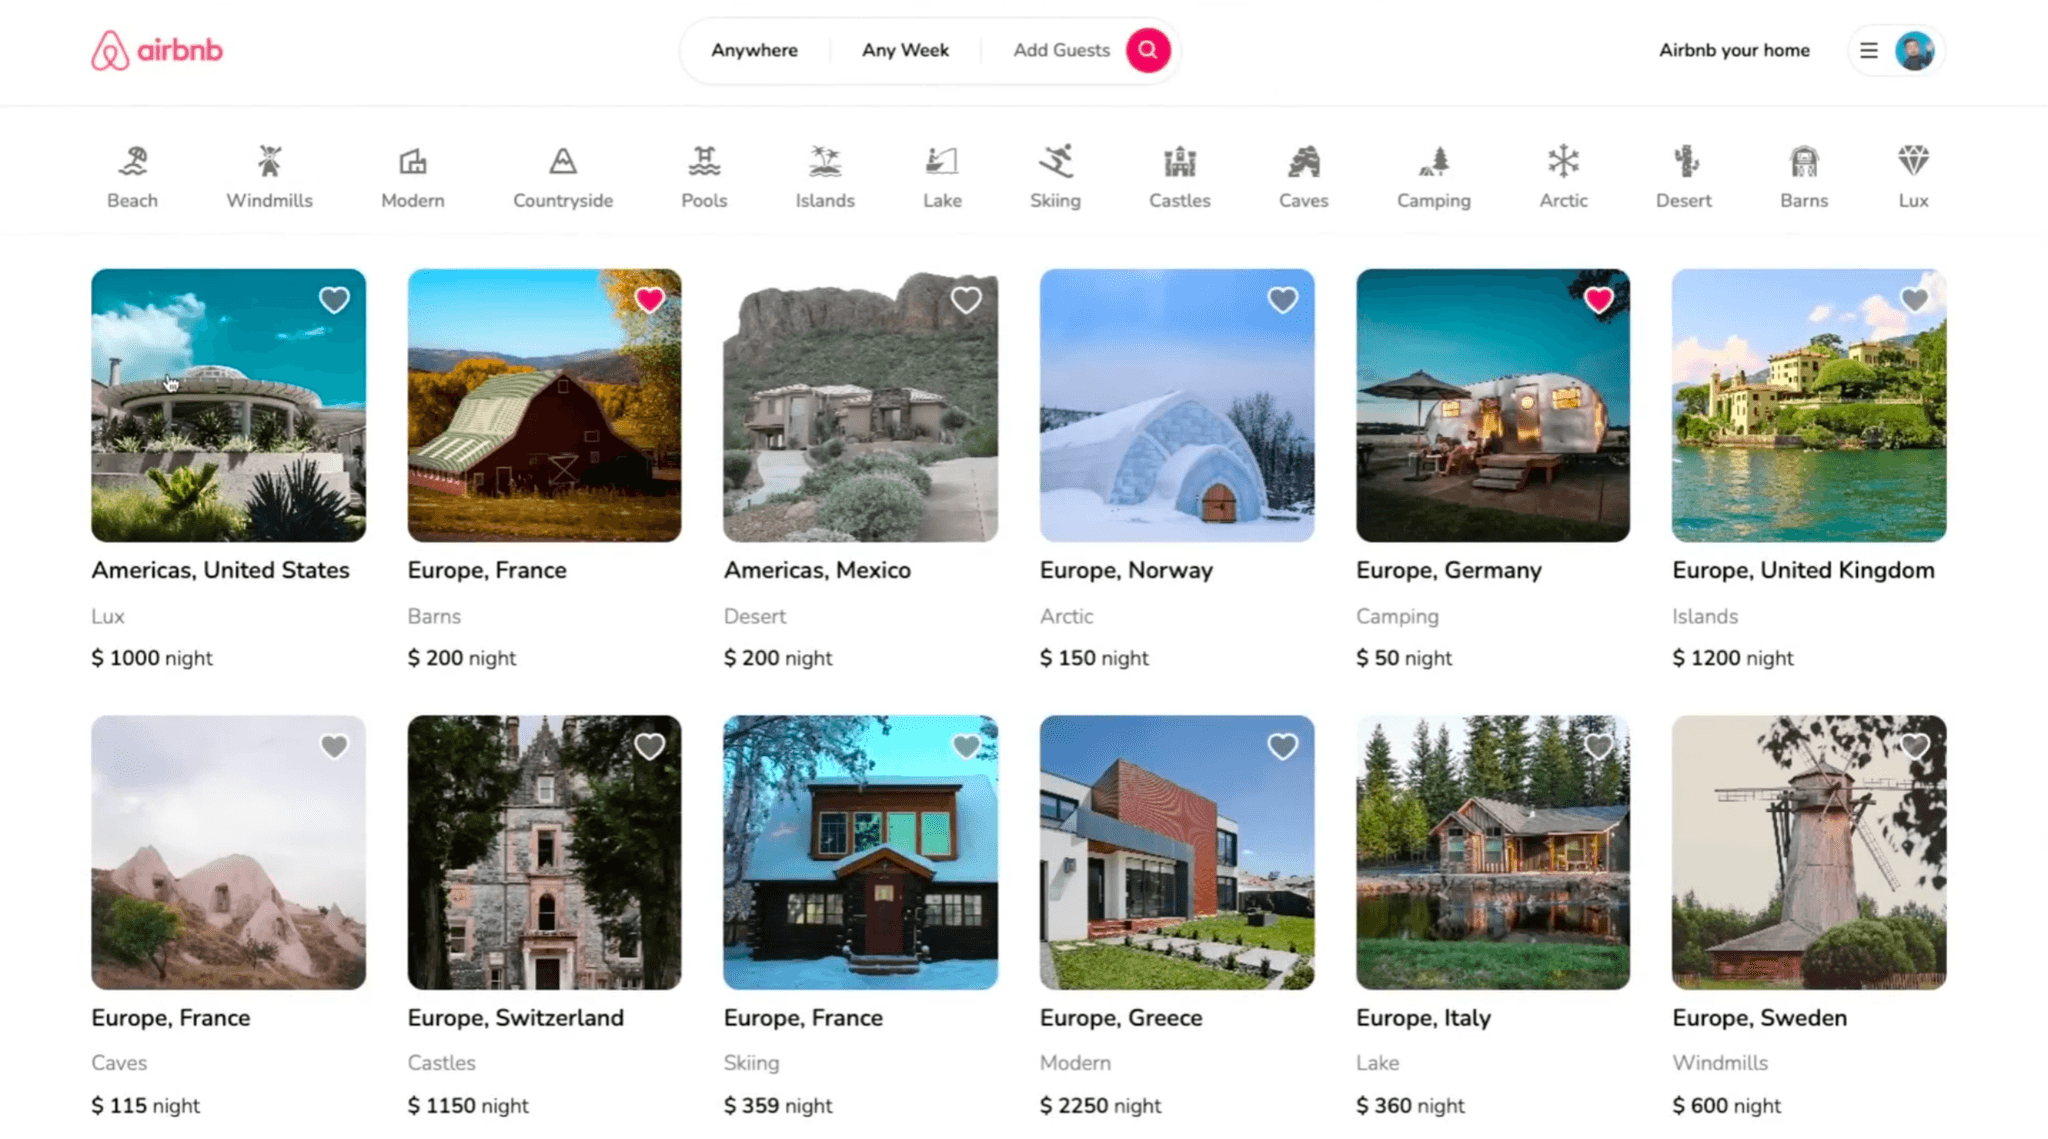Click the 'Europe, Italy' listing title

[1423, 1017]
